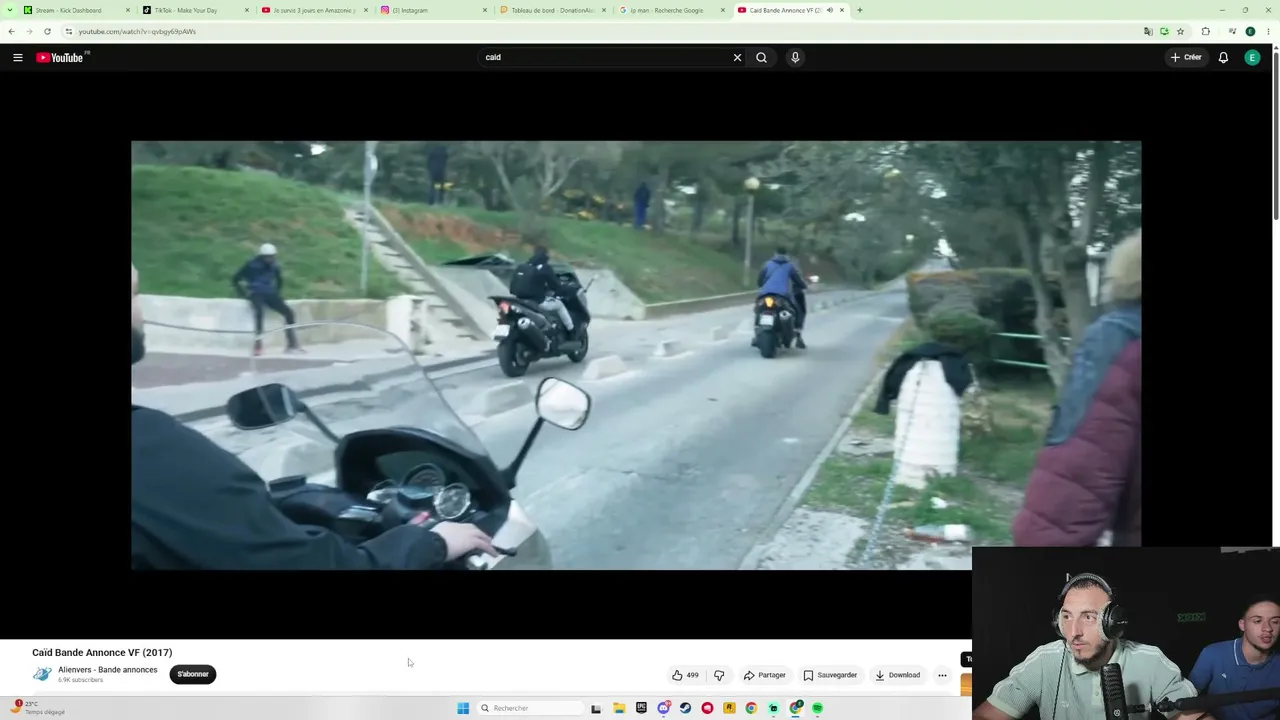Mute audio on the Caïd Bande Annonce tab
The width and height of the screenshot is (1280, 720).
pos(829,10)
